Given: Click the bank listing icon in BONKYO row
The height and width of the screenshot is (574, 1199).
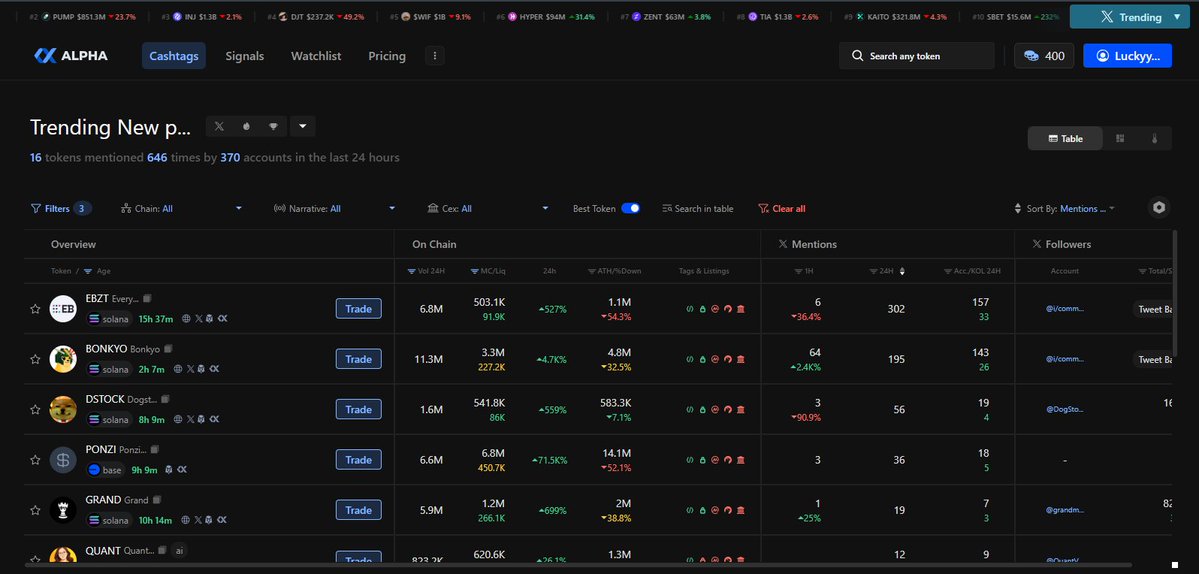Looking at the screenshot, I should pos(740,359).
